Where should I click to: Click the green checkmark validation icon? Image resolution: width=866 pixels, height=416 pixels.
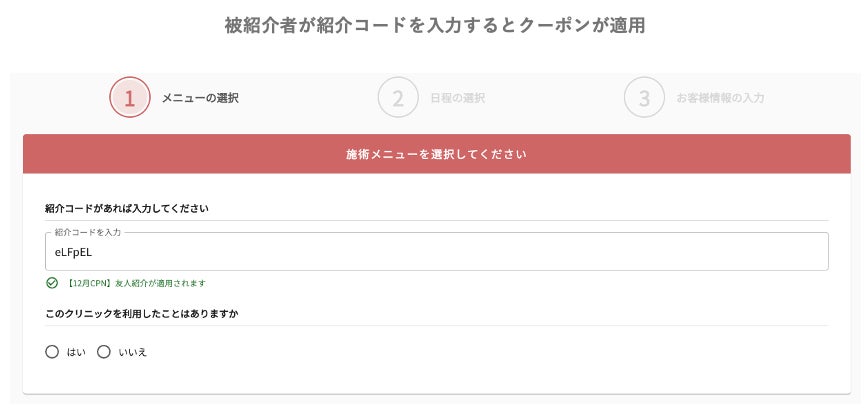pos(52,283)
